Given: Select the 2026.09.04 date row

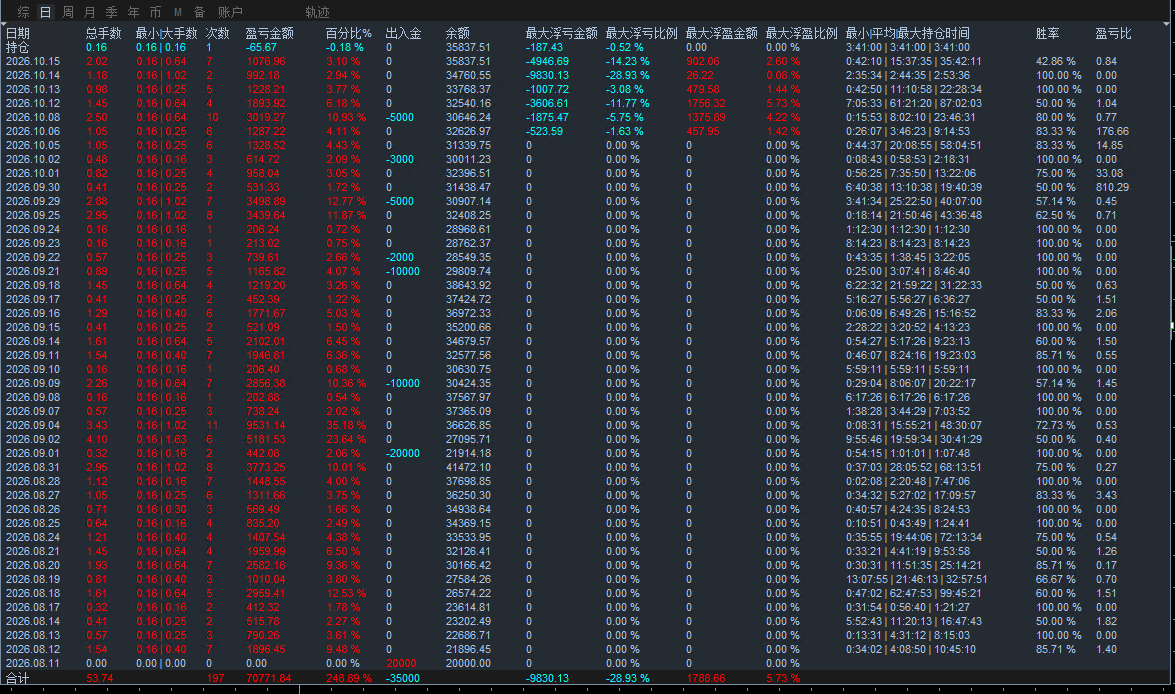Looking at the screenshot, I should [33, 425].
